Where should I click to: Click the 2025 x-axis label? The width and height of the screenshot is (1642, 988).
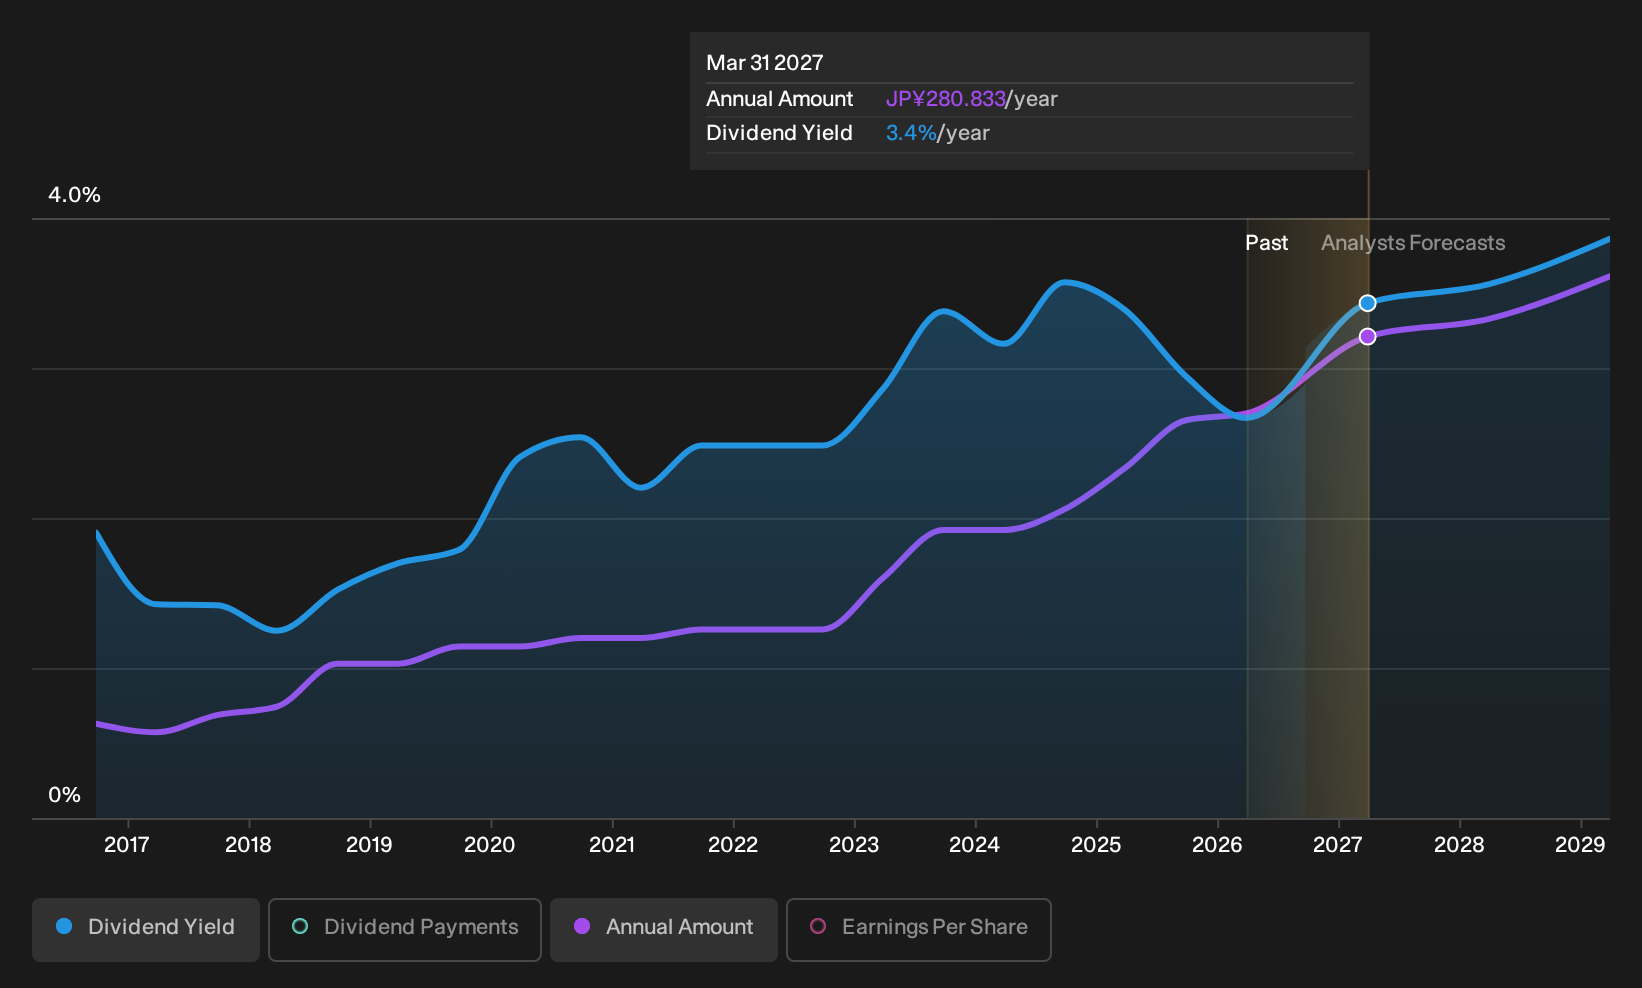coord(1096,845)
